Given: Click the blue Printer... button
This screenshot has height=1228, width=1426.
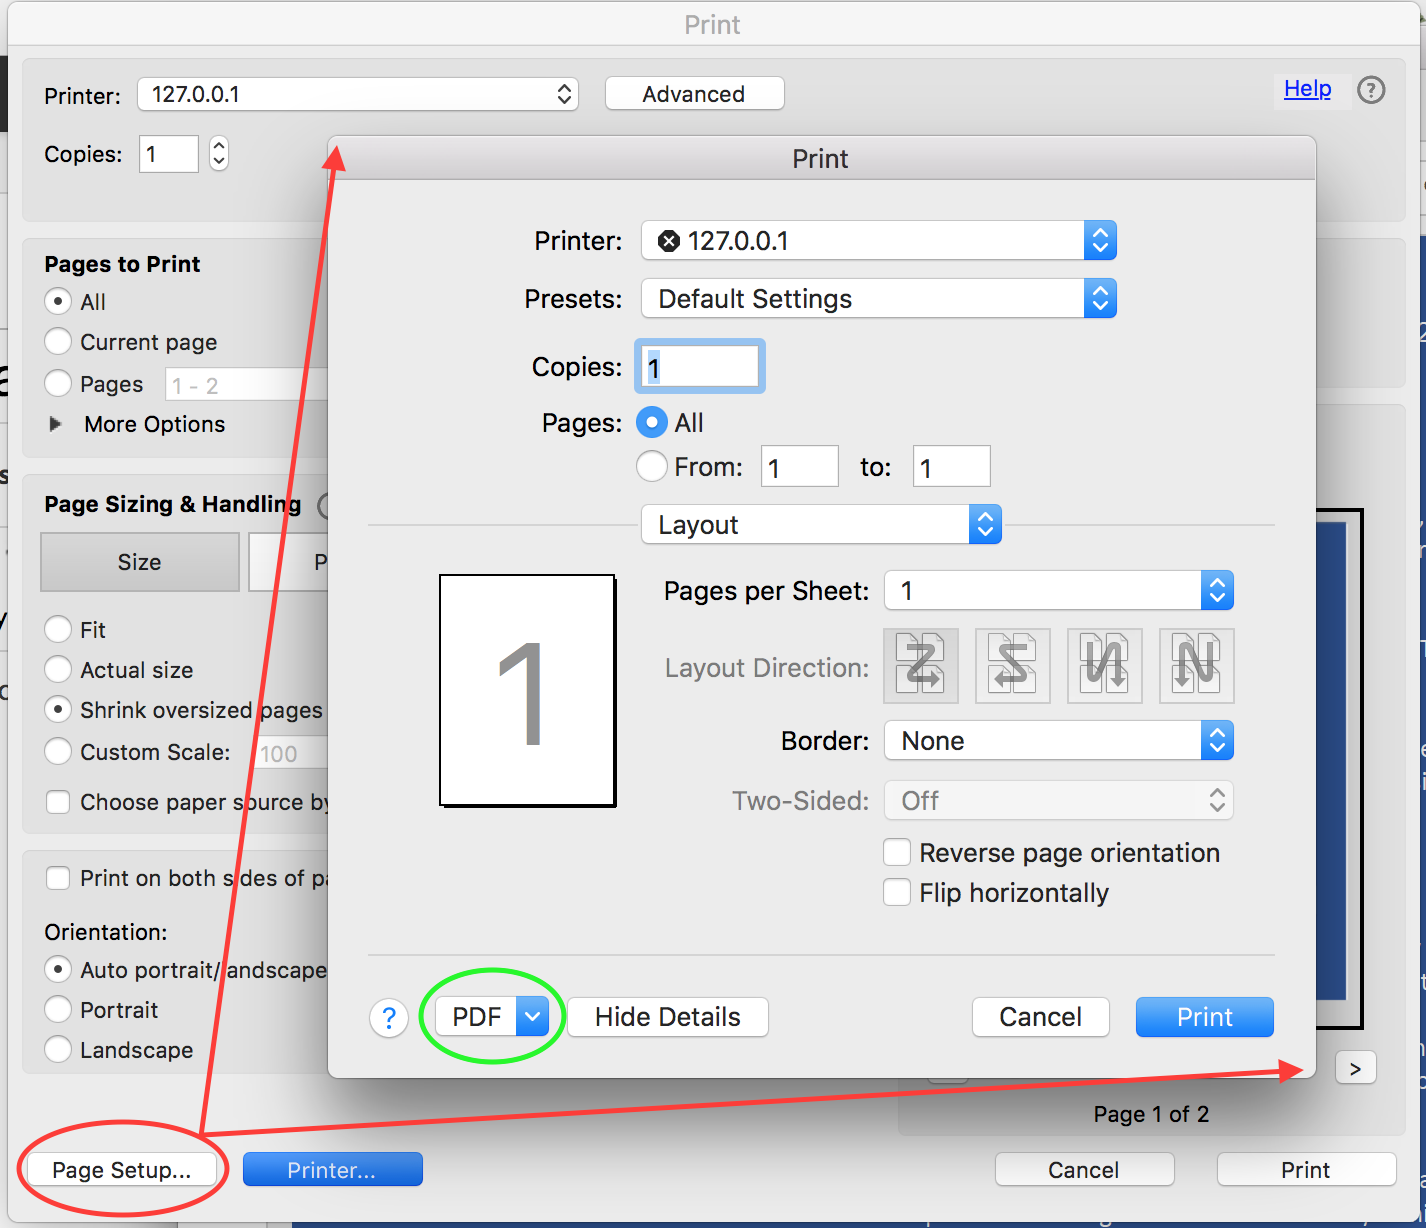Looking at the screenshot, I should coord(333,1170).
